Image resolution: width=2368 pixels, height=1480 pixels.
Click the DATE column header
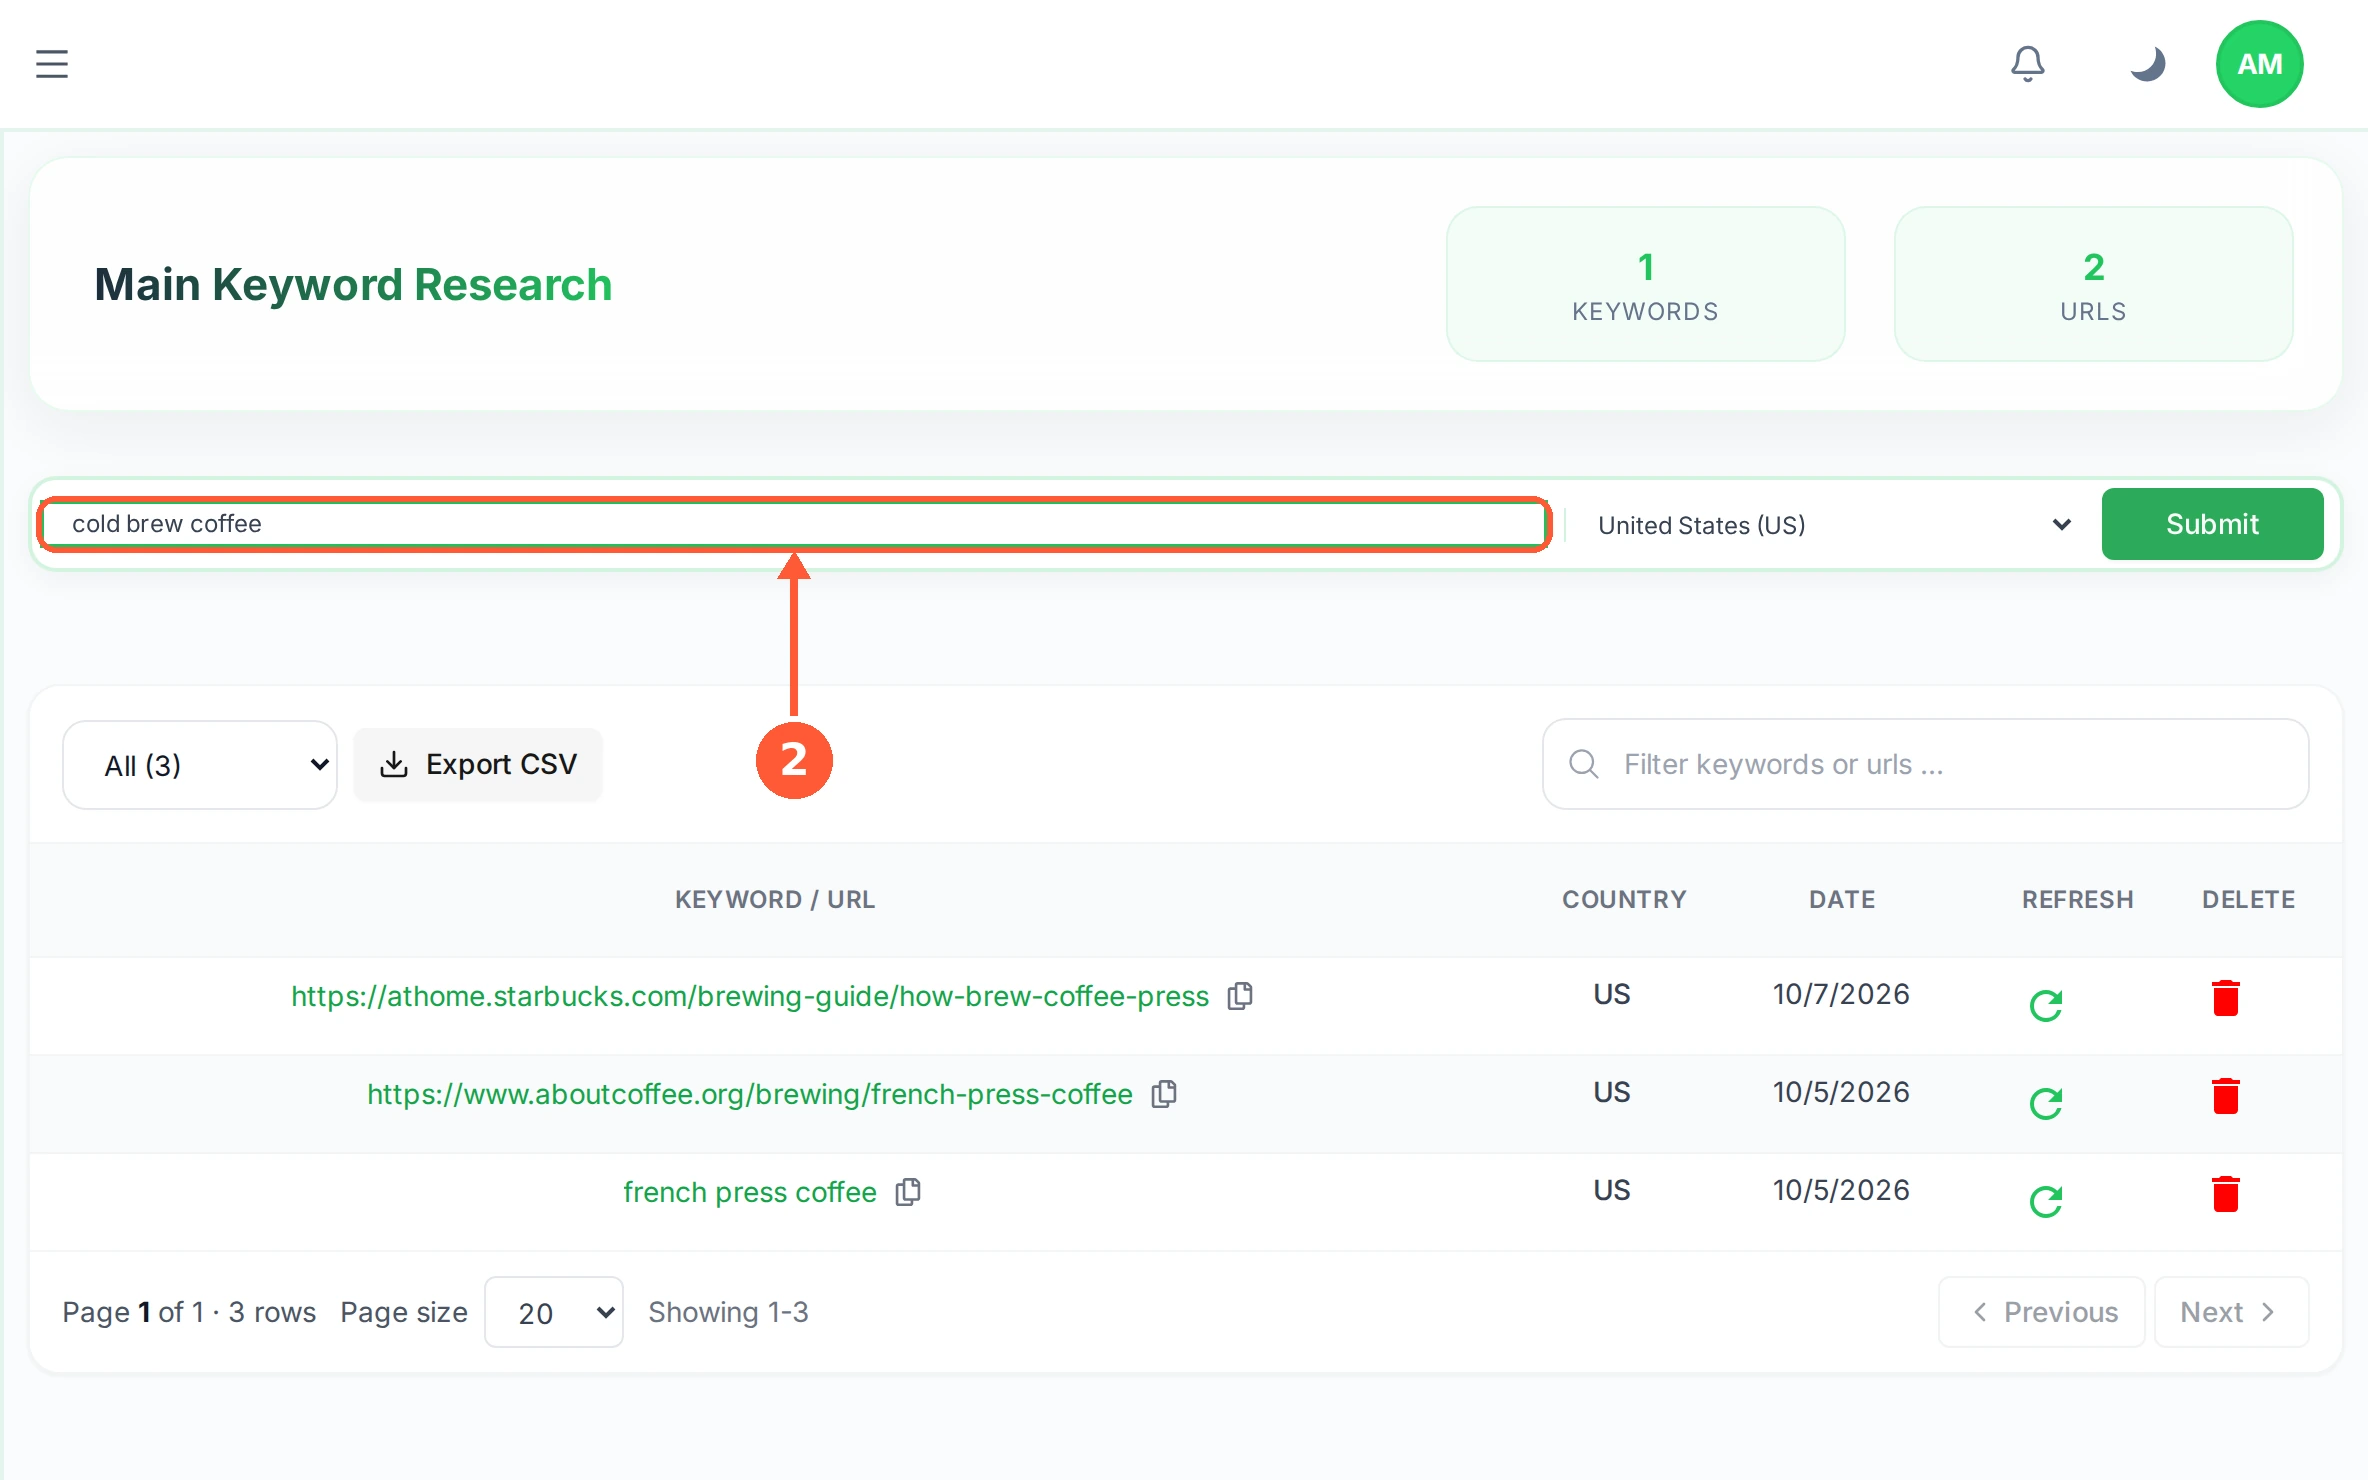pos(1842,899)
